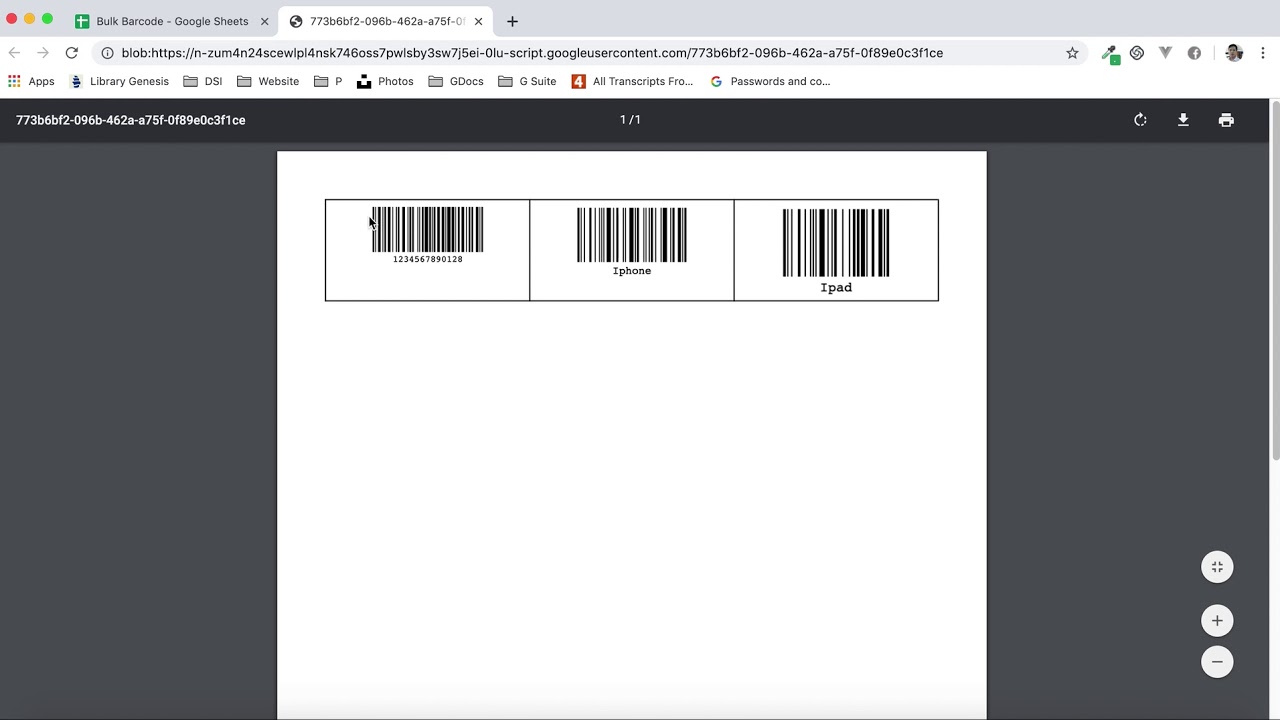Click the Ipad barcode
This screenshot has height=720, width=1280.
[x=836, y=243]
